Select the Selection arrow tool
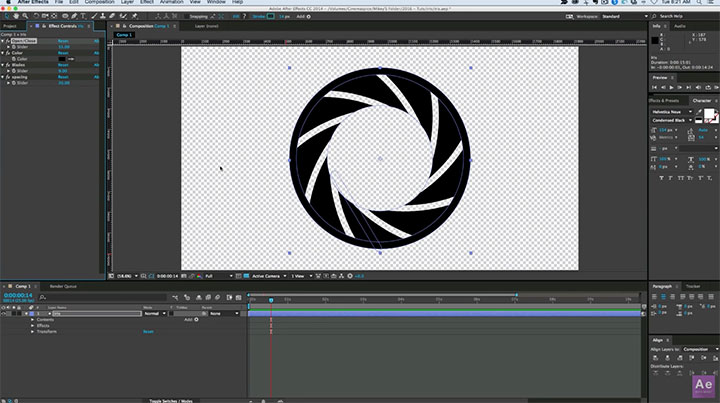The width and height of the screenshot is (720, 403). (x=6, y=16)
